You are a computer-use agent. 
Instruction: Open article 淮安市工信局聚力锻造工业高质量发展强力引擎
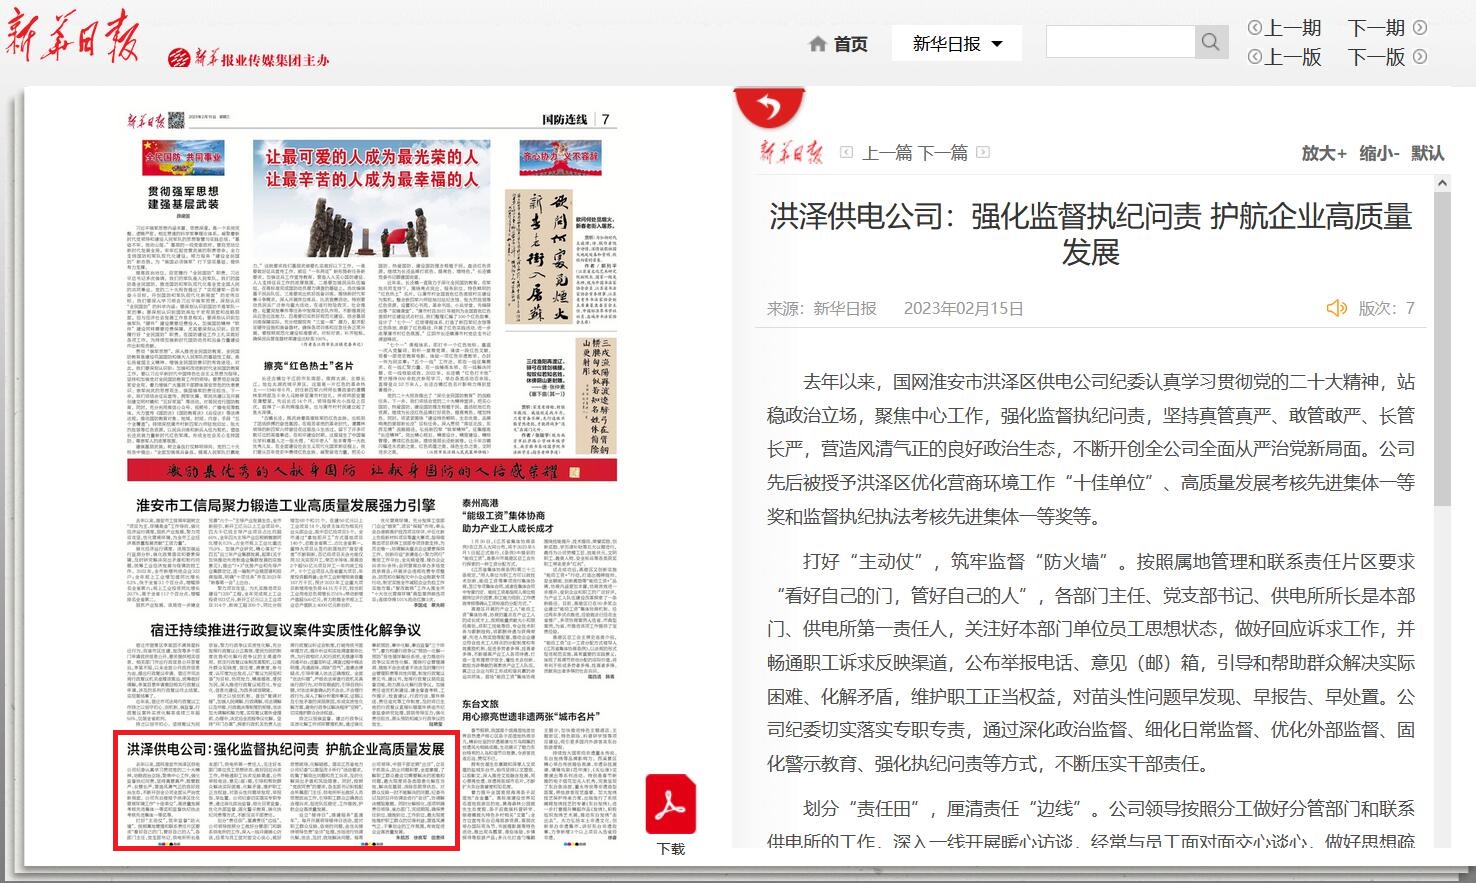point(286,506)
